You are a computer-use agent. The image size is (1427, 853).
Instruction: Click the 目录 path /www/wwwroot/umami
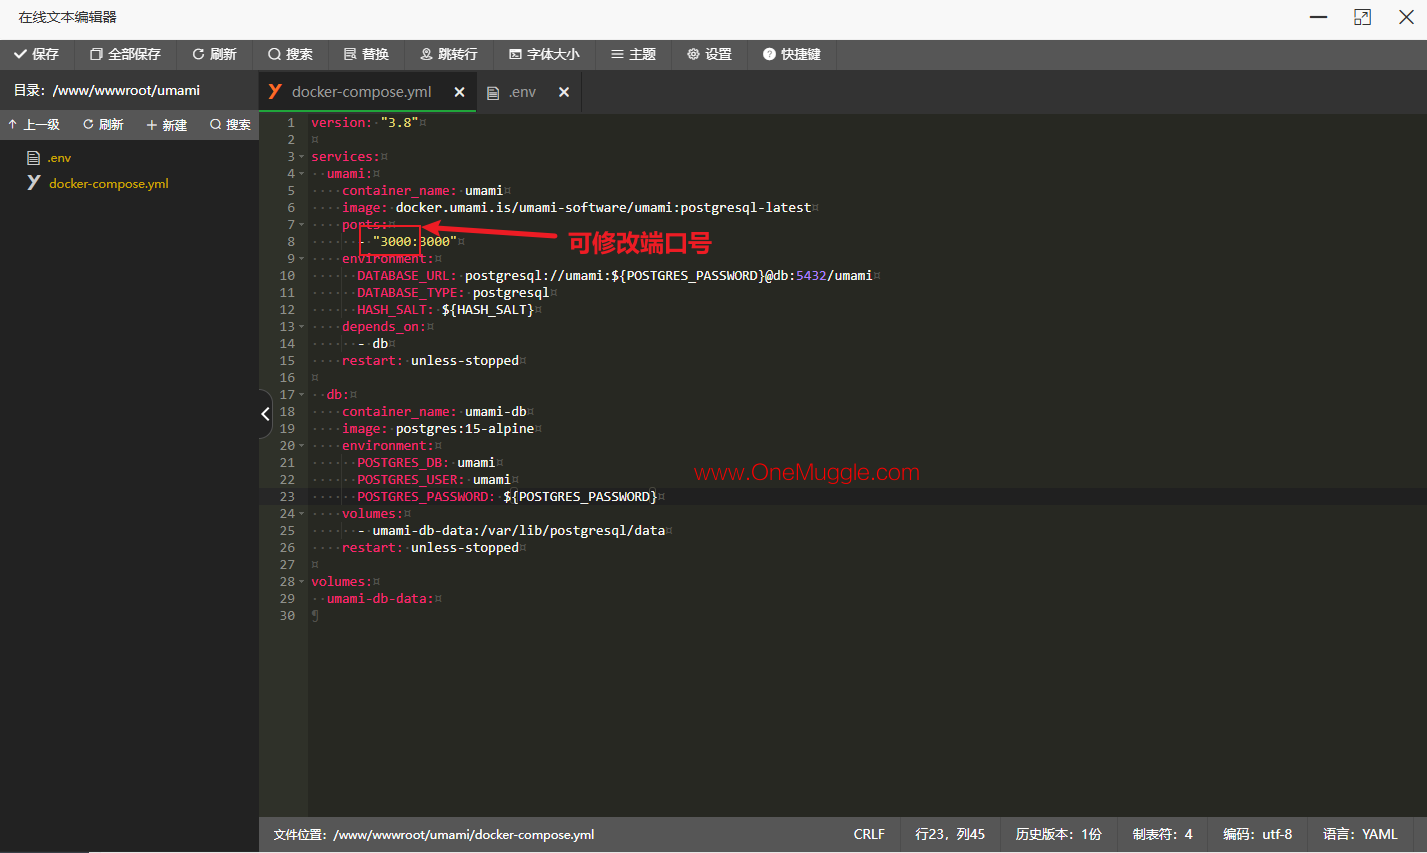click(107, 90)
